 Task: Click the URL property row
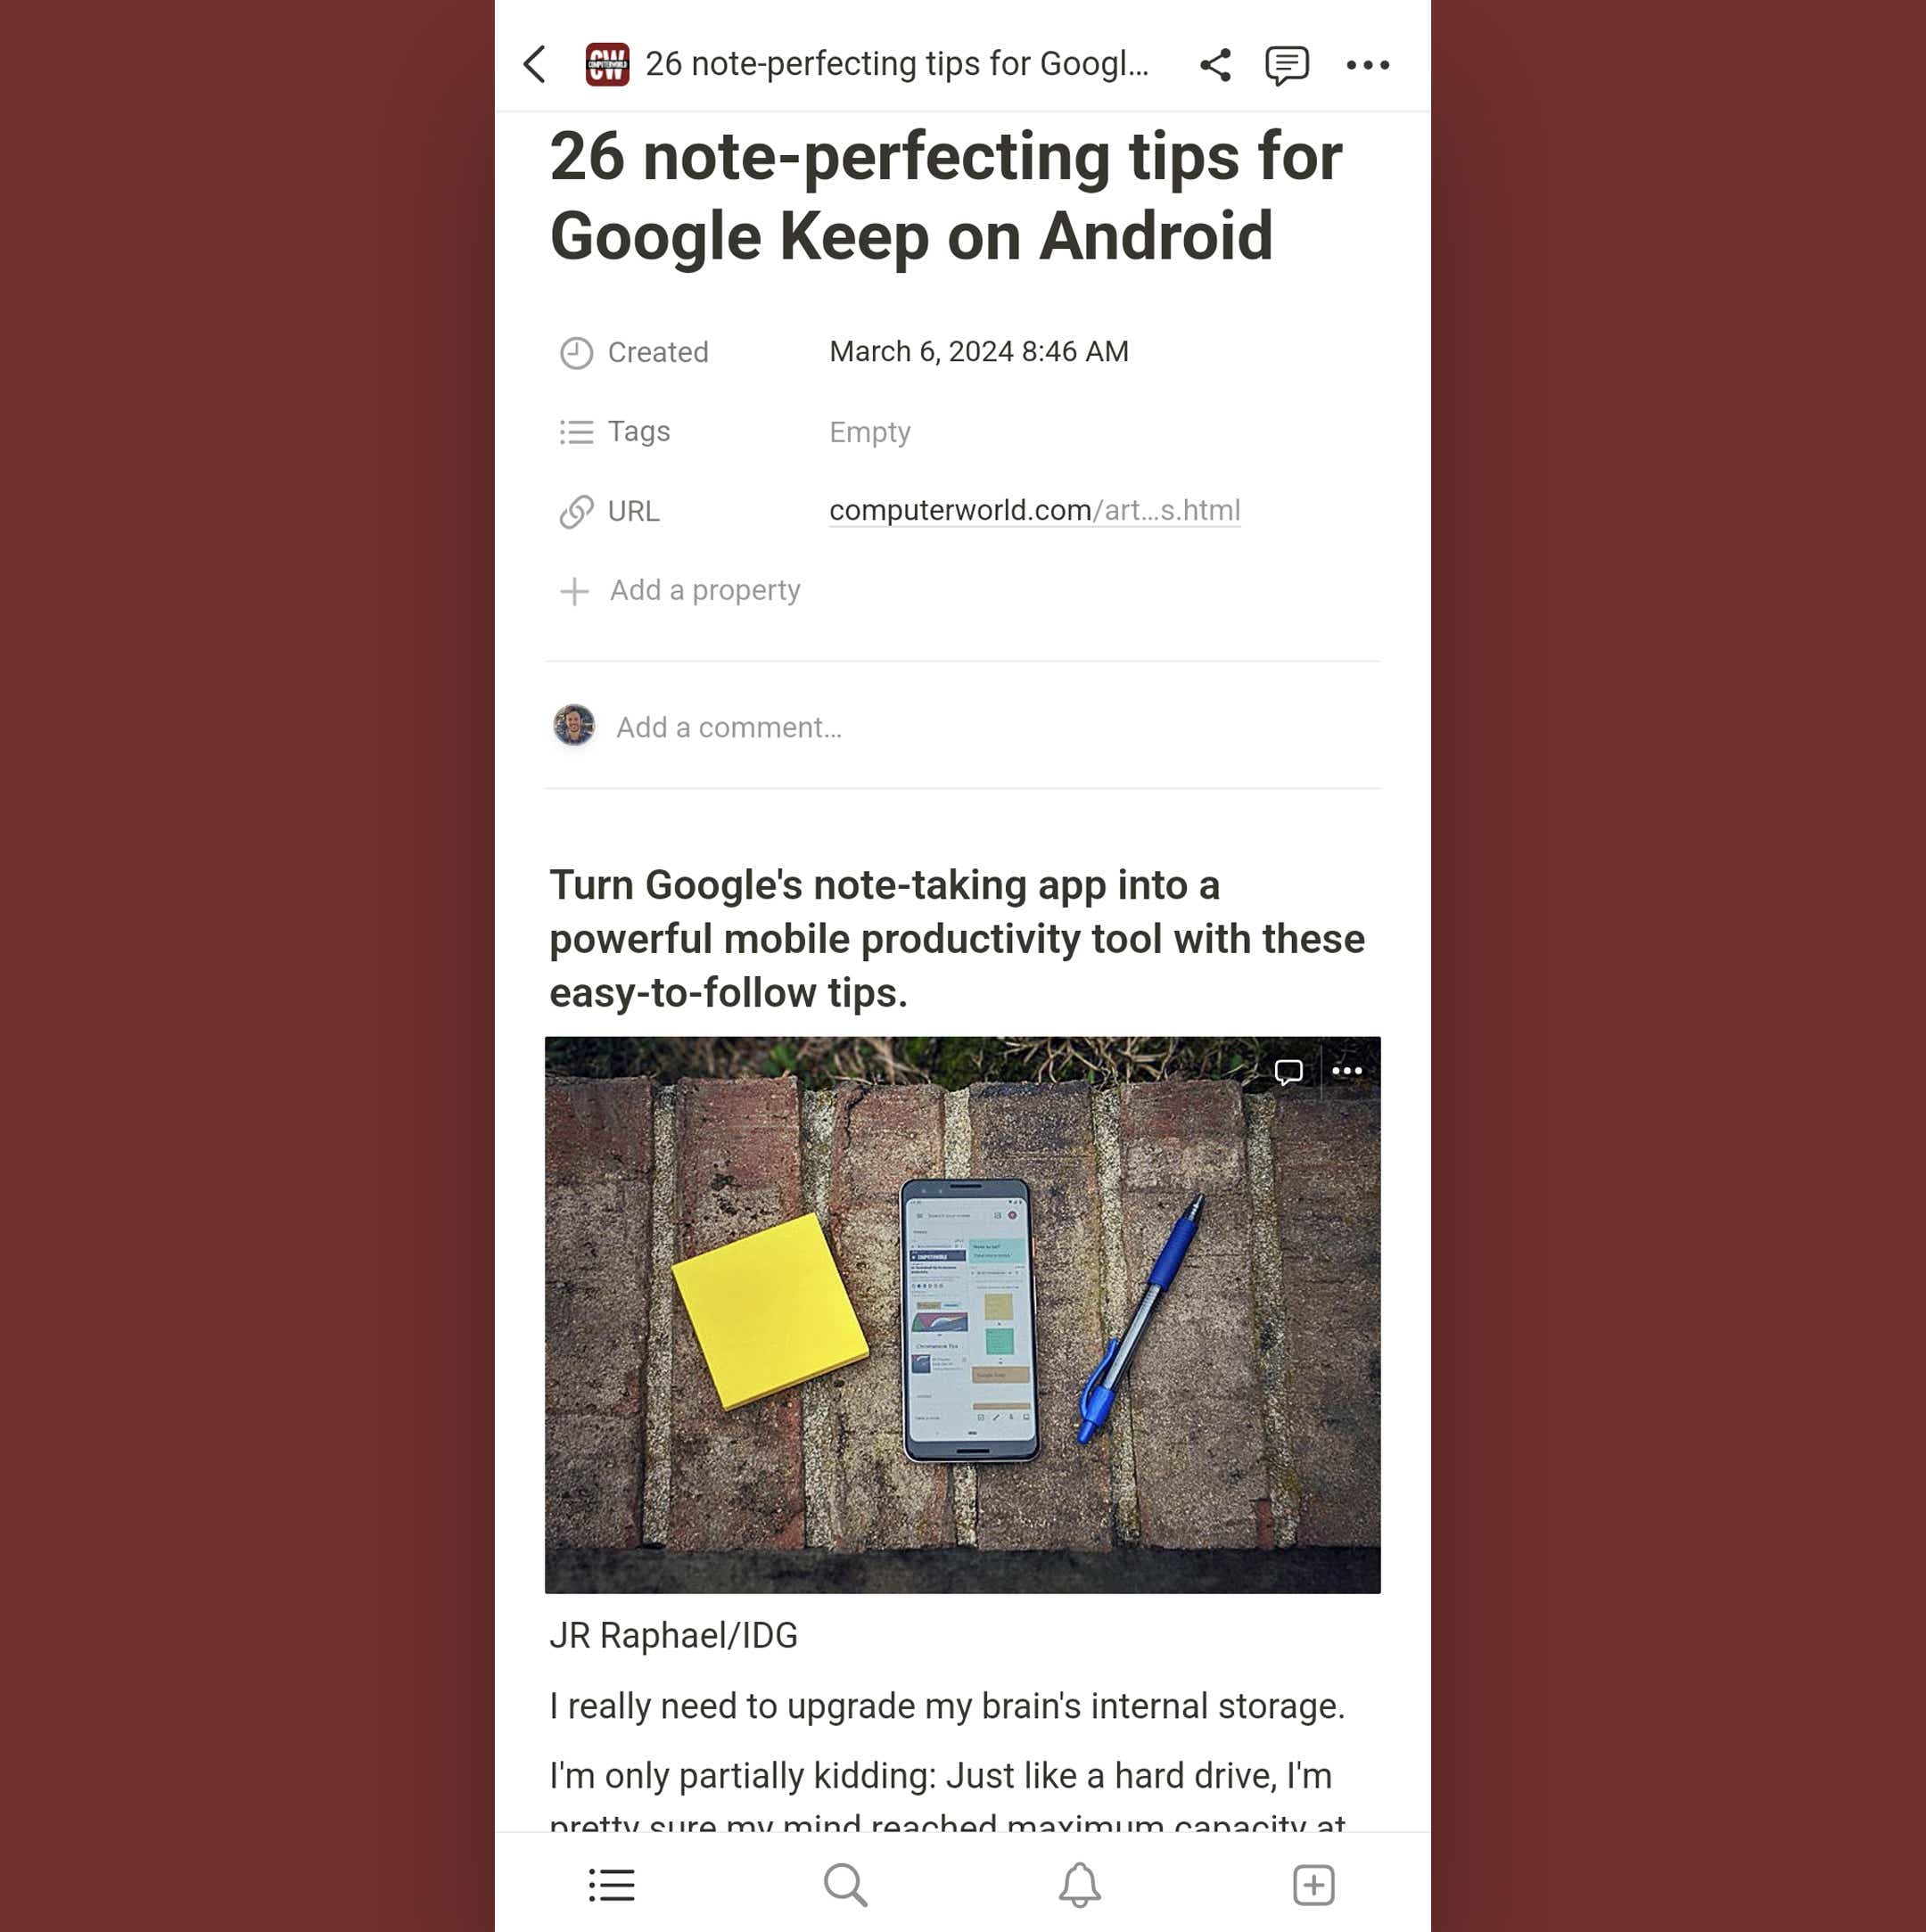pos(963,511)
